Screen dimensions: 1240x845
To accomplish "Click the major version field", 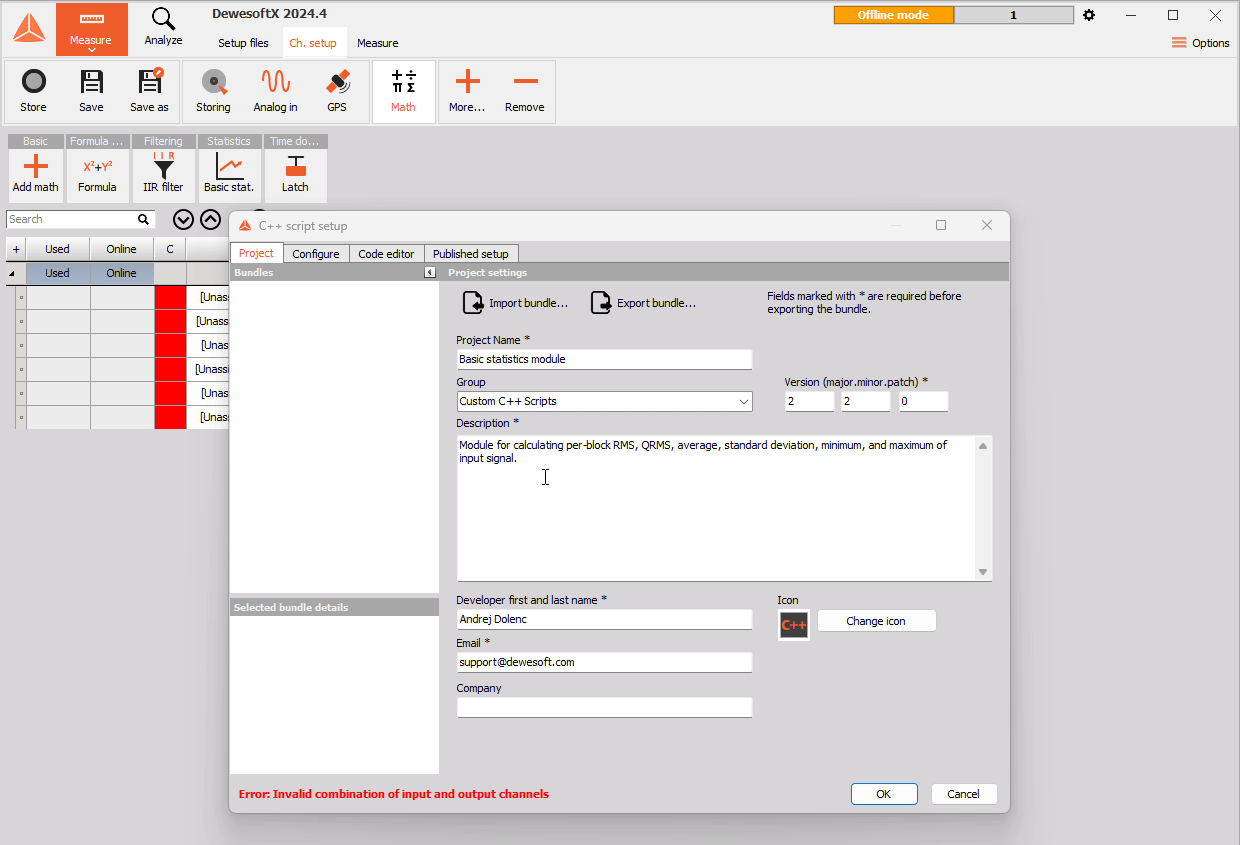I will 810,401.
